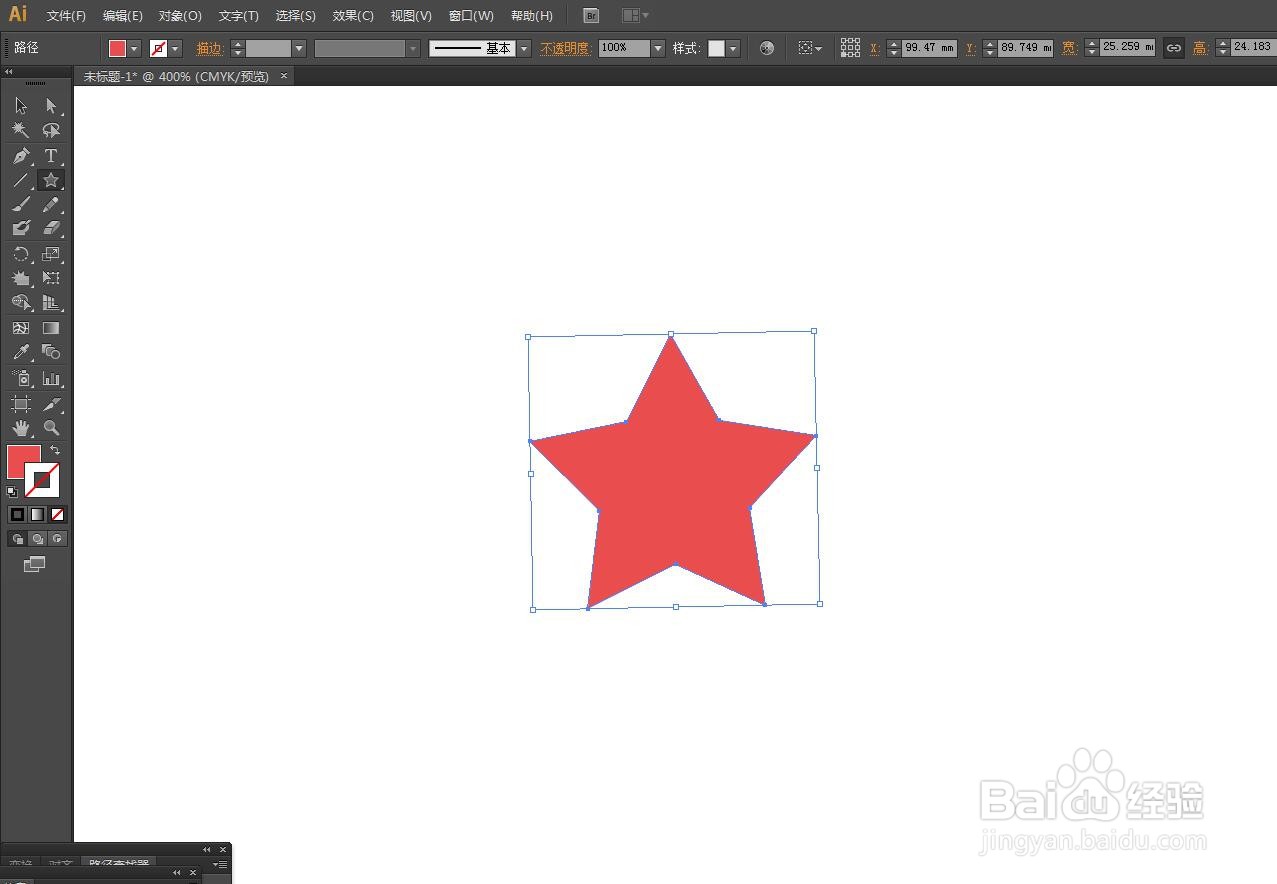Select the Free Transform tool
Image resolution: width=1277 pixels, height=884 pixels.
click(x=51, y=278)
